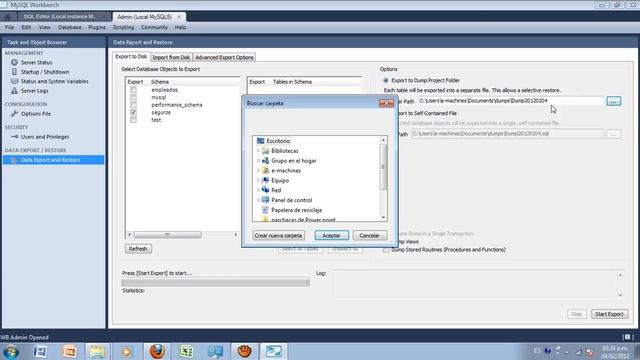Open Users and Privileges
The image size is (640, 360).
[x=45, y=137]
